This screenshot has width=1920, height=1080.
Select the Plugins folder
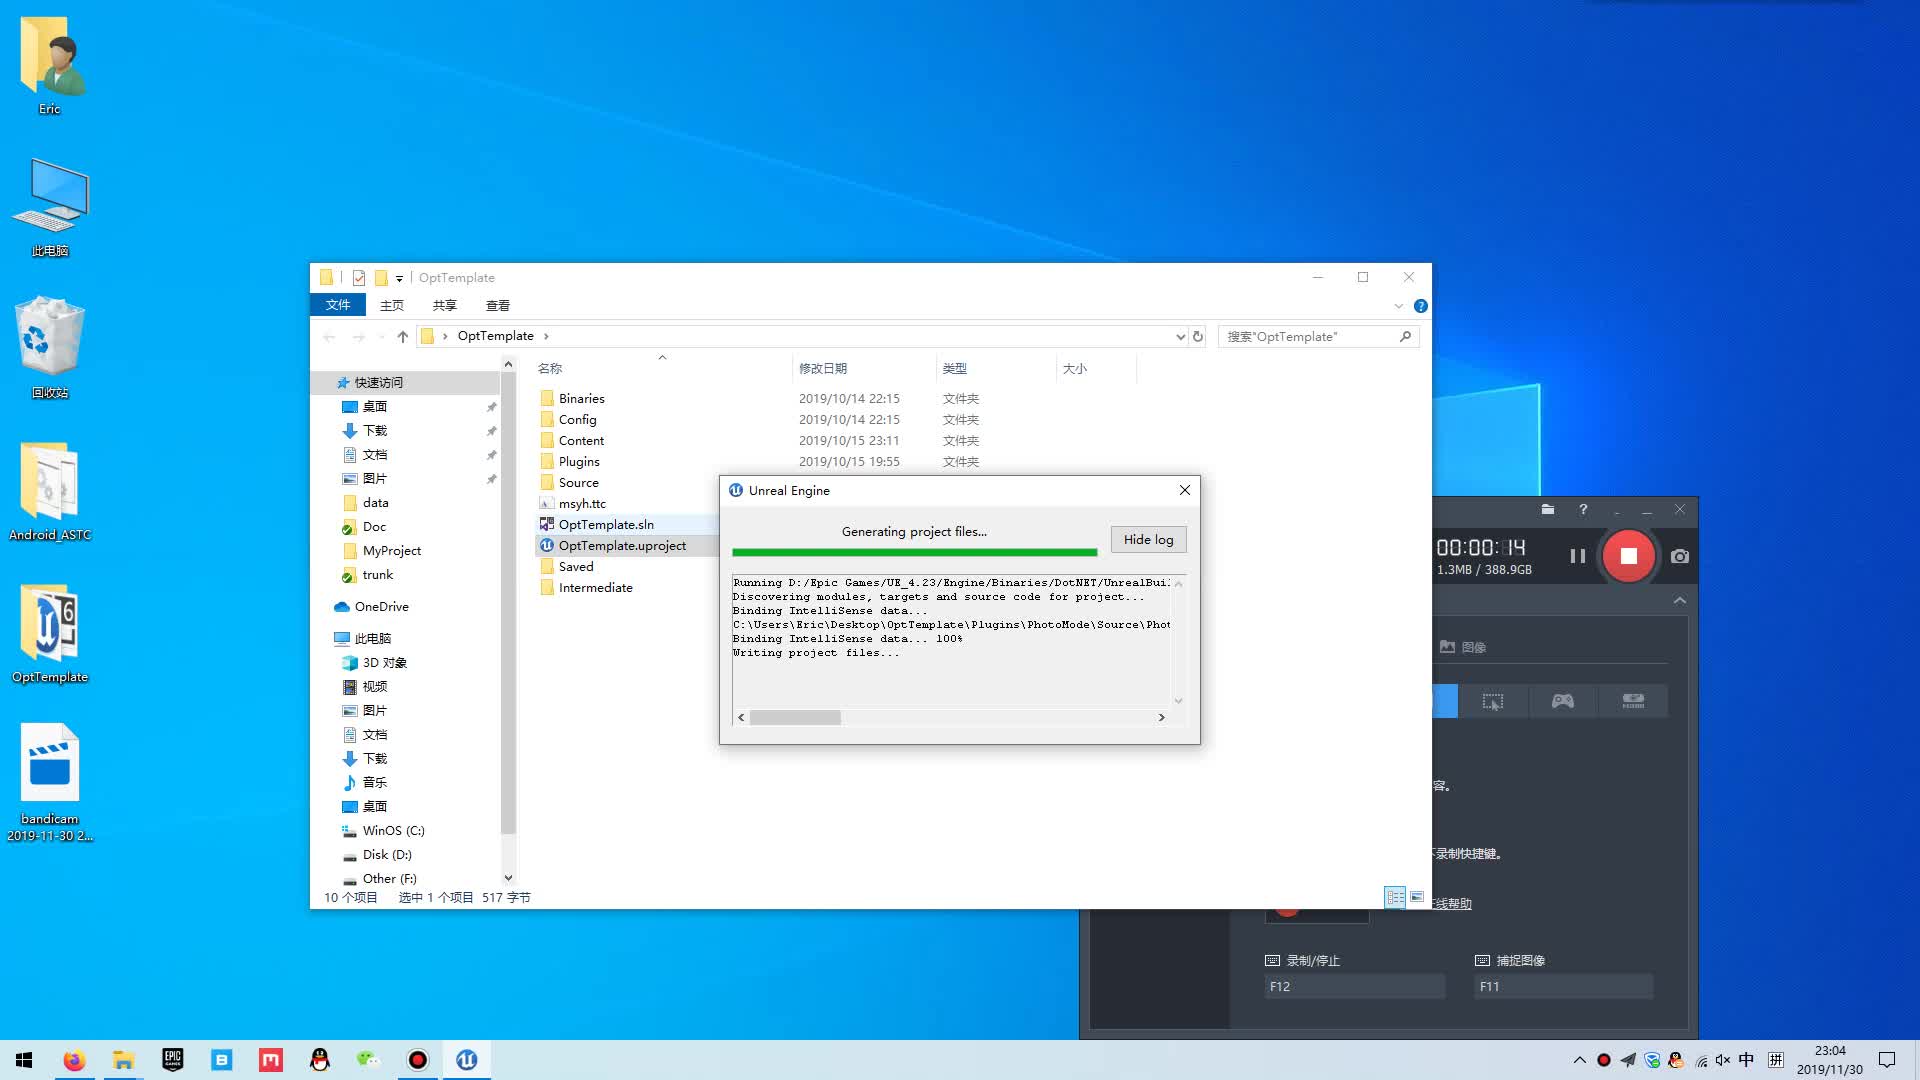point(579,461)
